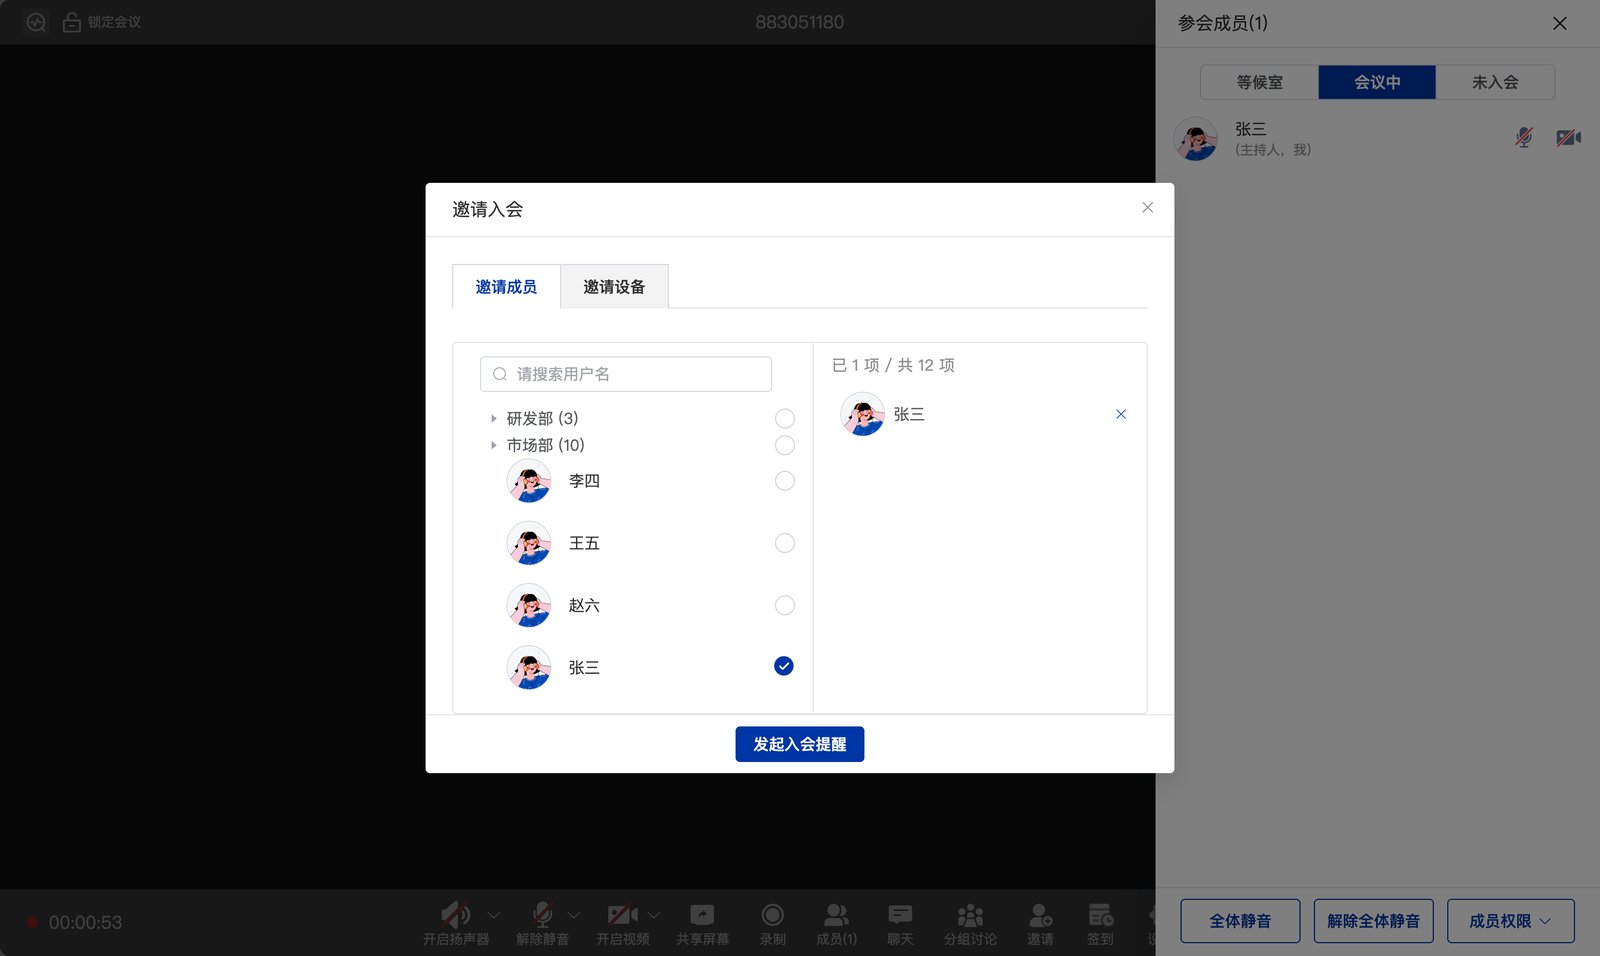Select 王五 radio button
1600x956 pixels.
(785, 543)
